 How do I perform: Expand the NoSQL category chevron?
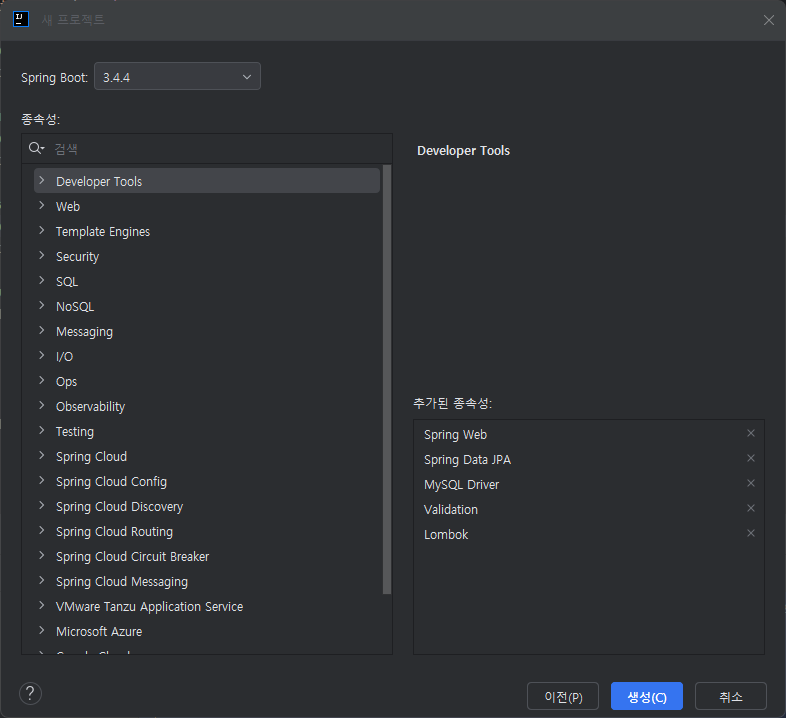(42, 306)
